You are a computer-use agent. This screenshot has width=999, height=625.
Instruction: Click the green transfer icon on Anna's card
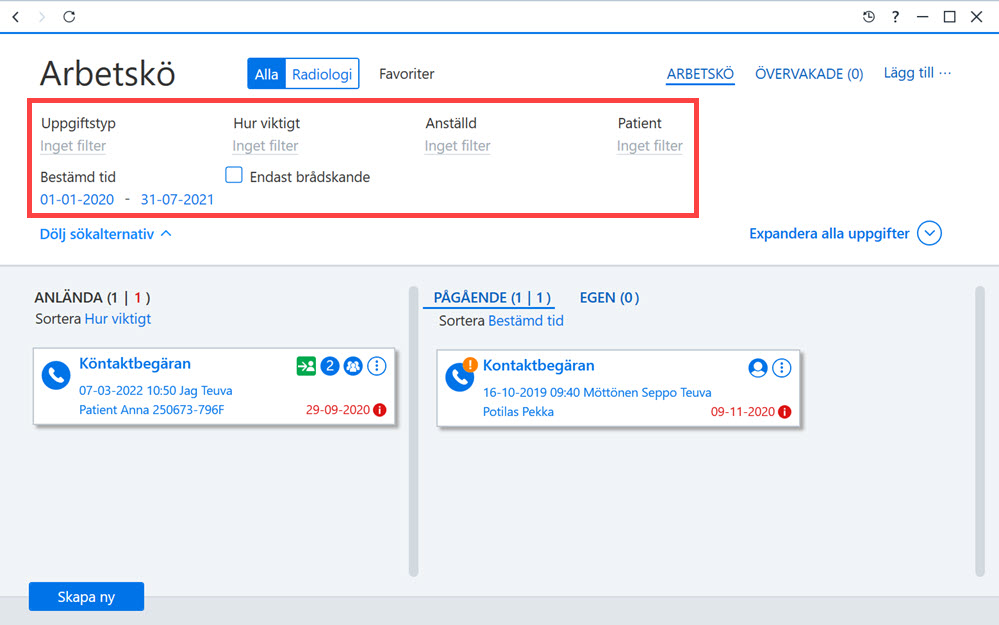click(x=306, y=366)
